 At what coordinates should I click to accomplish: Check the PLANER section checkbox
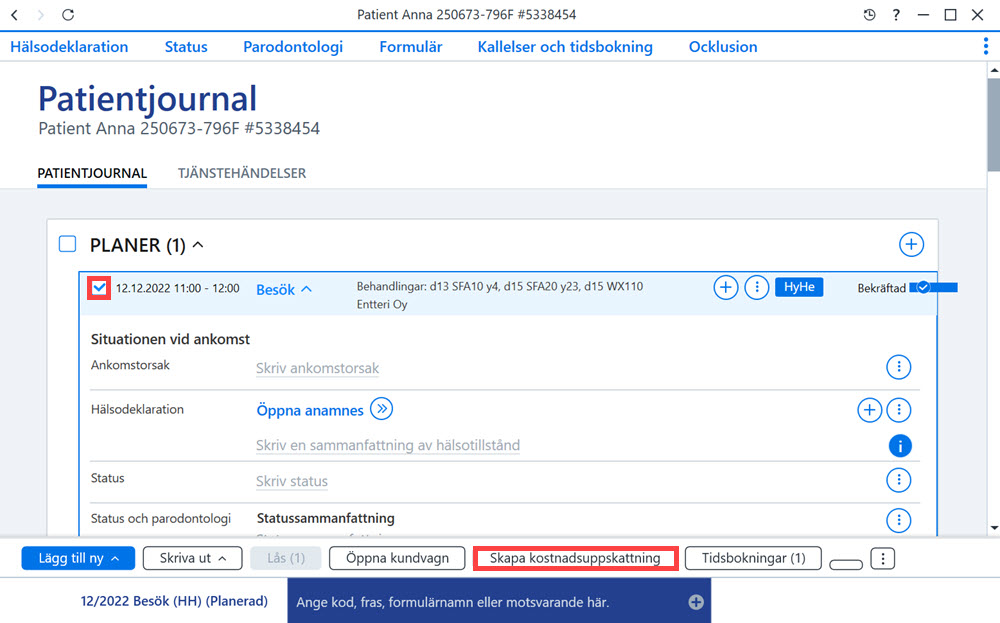coord(68,244)
